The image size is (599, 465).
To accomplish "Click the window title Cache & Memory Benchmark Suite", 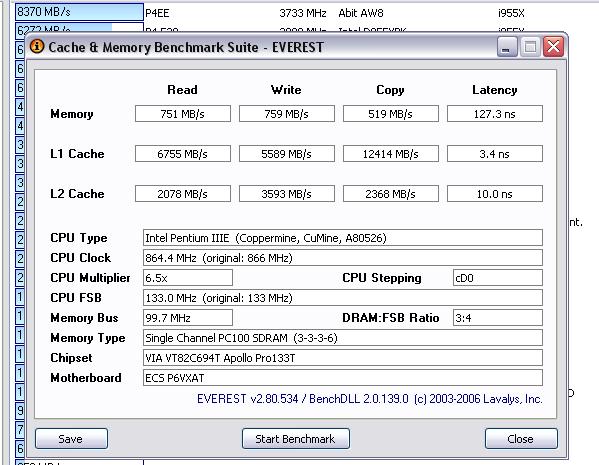I will pyautogui.click(x=186, y=47).
